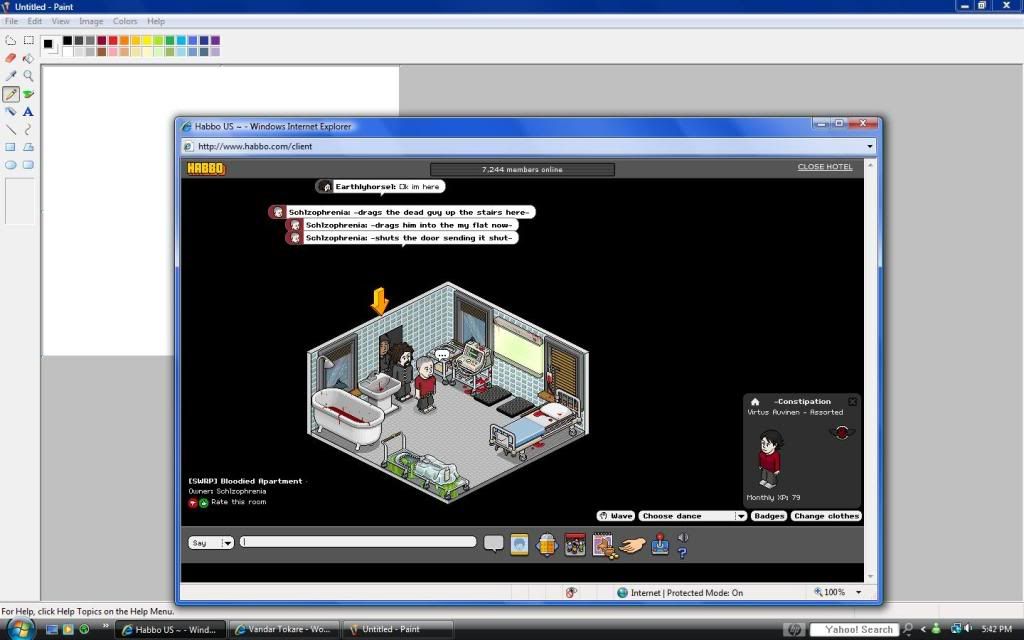Open the Image menu in Paint
This screenshot has width=1024, height=640.
(x=91, y=21)
